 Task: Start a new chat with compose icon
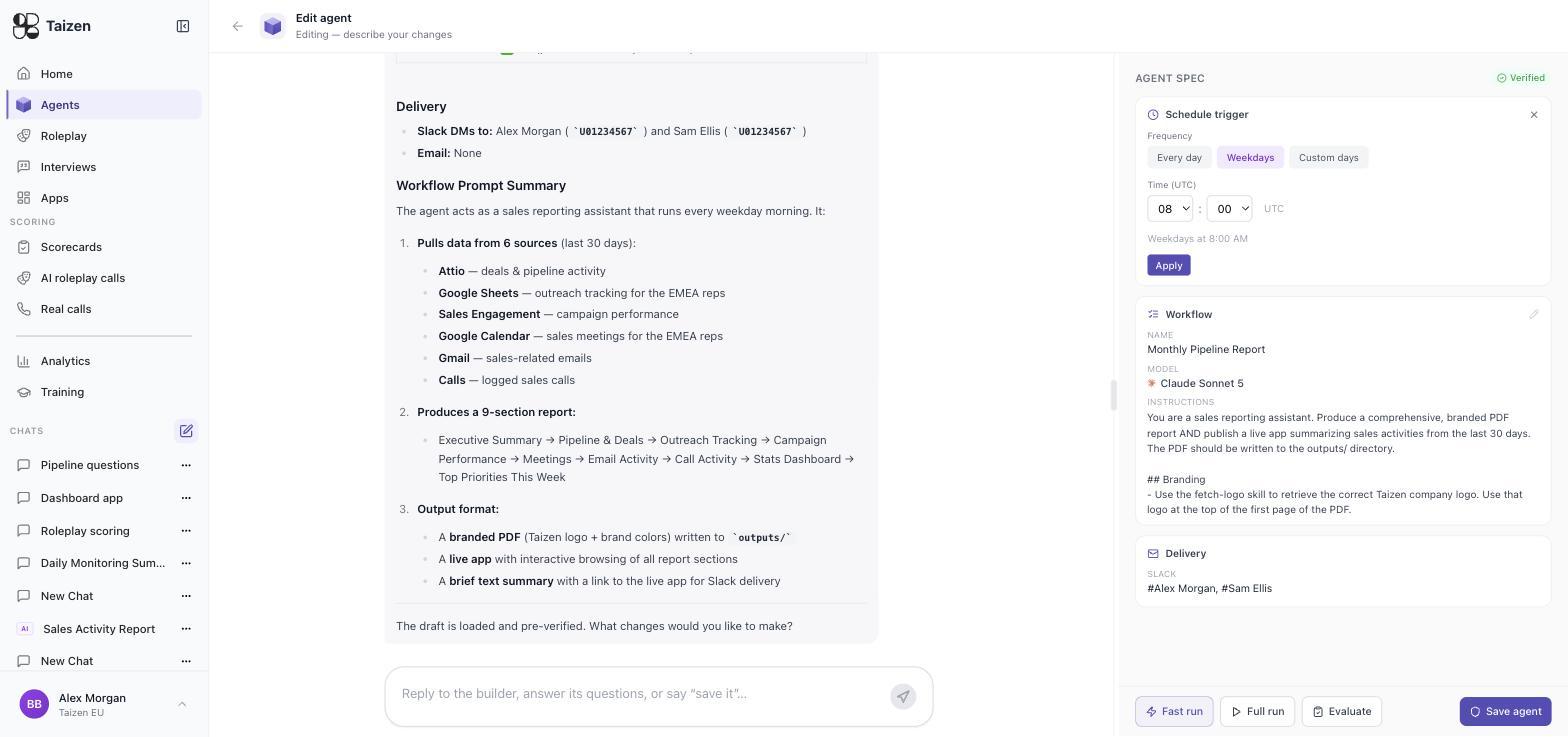pos(186,431)
